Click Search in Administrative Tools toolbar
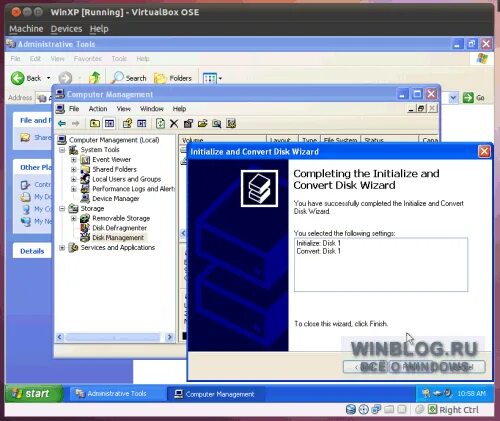 (129, 78)
